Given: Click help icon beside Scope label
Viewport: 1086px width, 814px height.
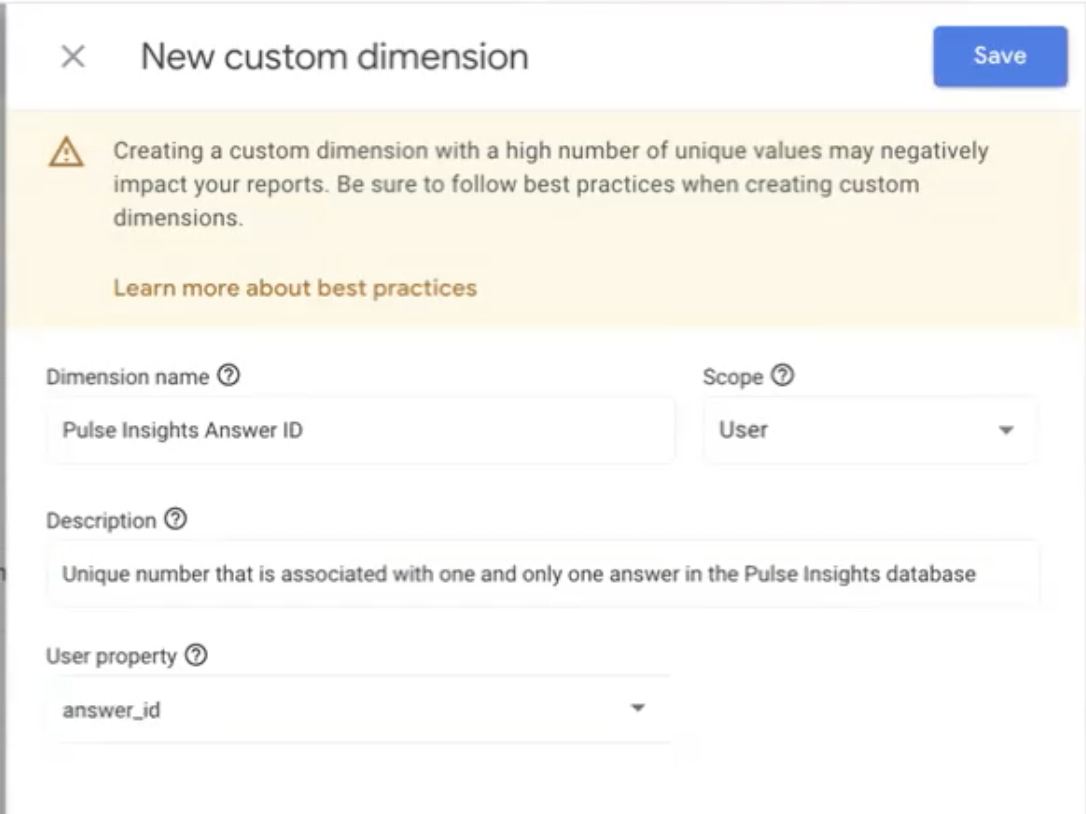Looking at the screenshot, I should pyautogui.click(x=784, y=377).
